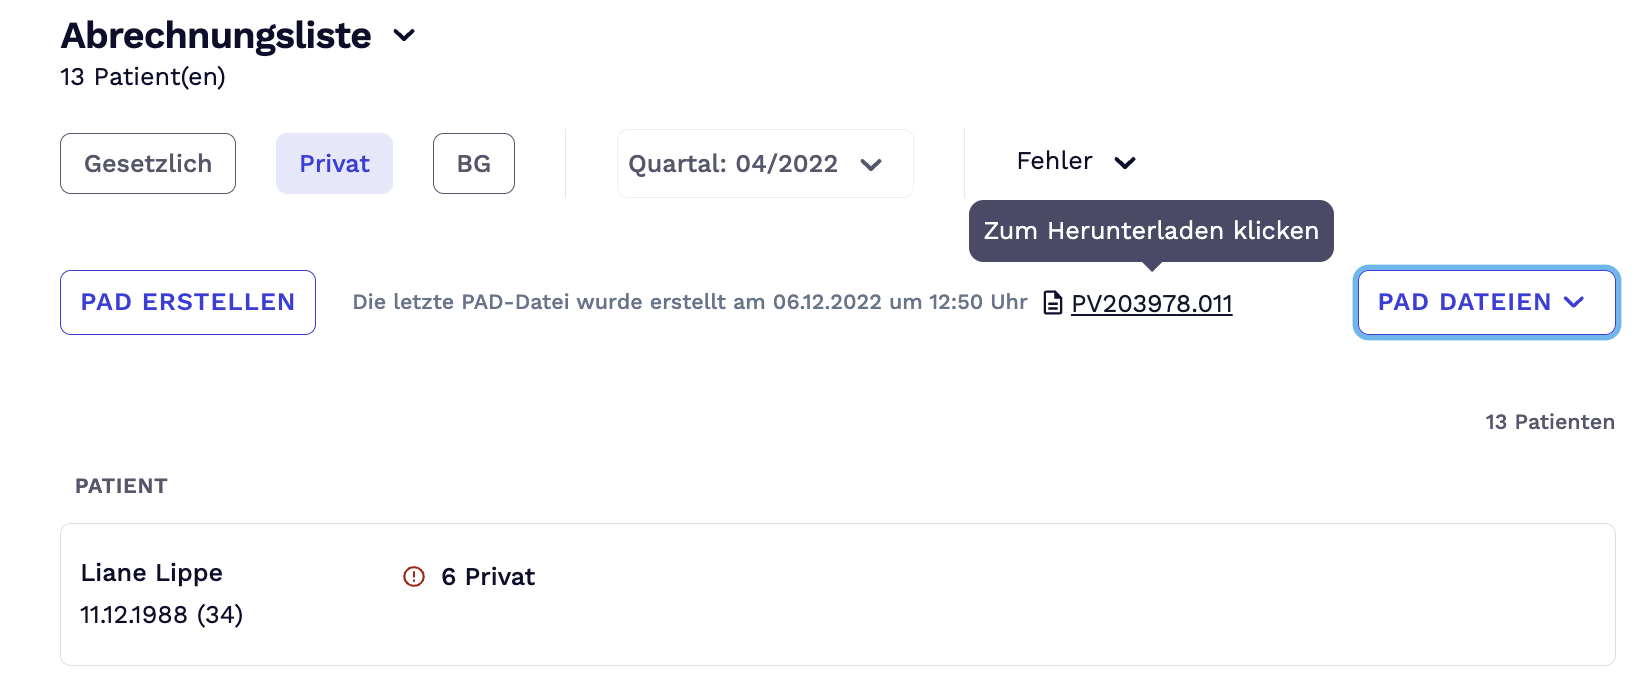1648x682 pixels.
Task: Click the PAD ERSTELLEN button
Action: (187, 302)
